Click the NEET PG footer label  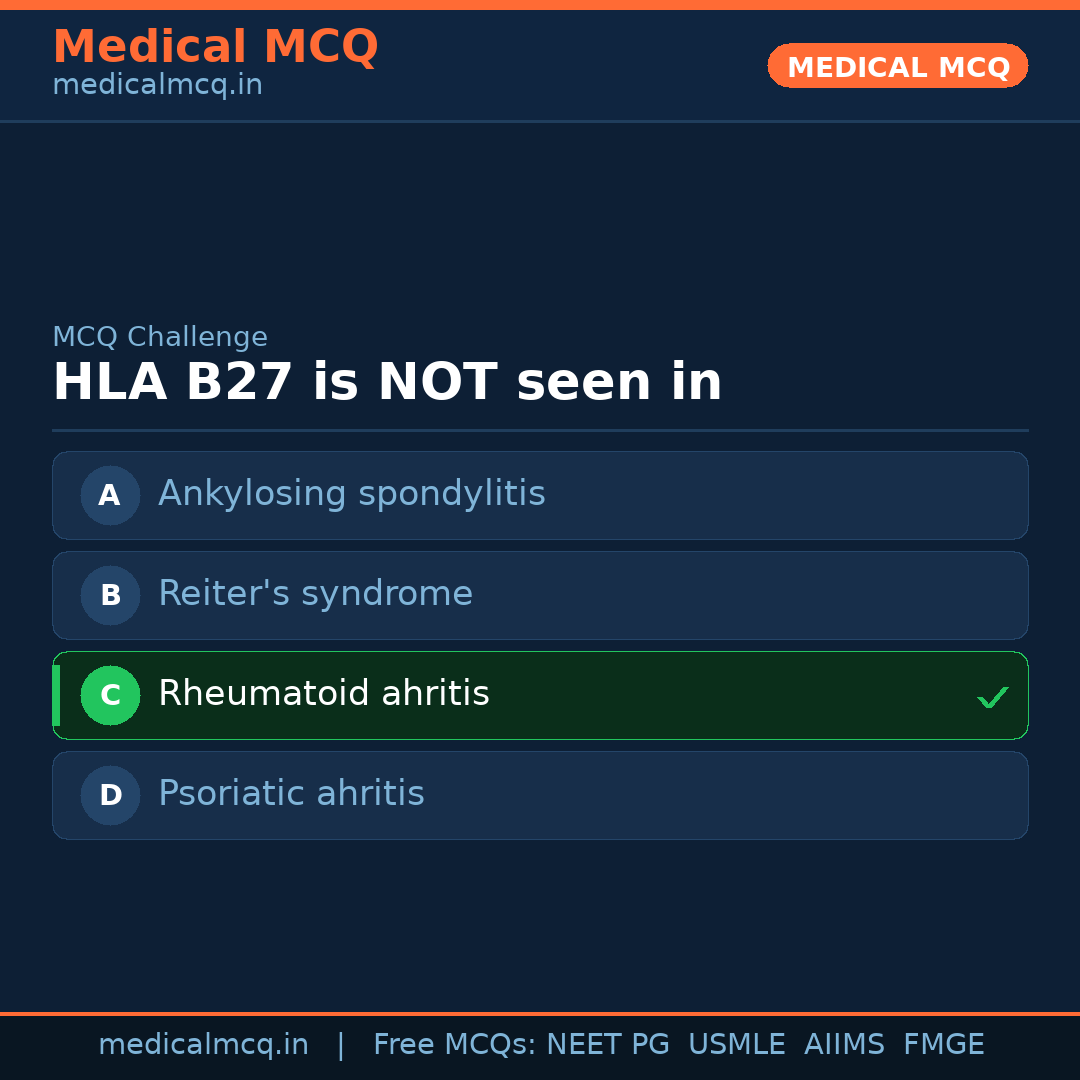point(608,1045)
